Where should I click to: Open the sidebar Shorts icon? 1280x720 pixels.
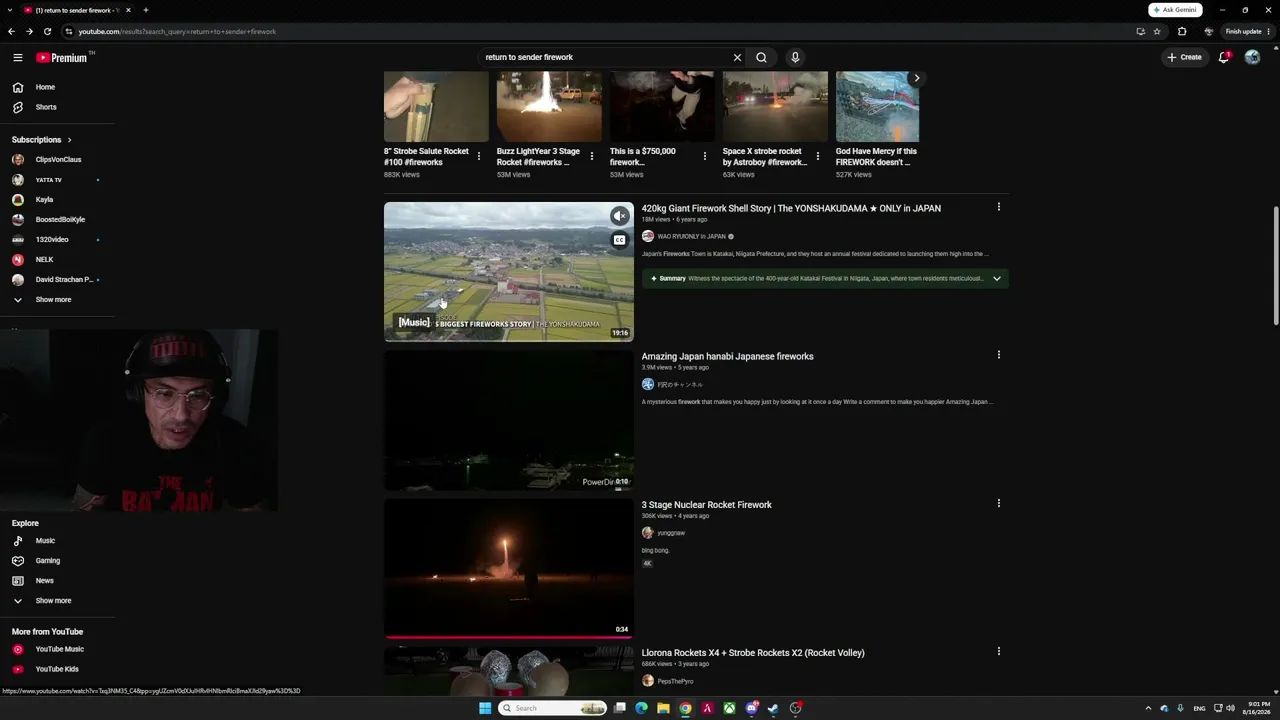[17, 107]
